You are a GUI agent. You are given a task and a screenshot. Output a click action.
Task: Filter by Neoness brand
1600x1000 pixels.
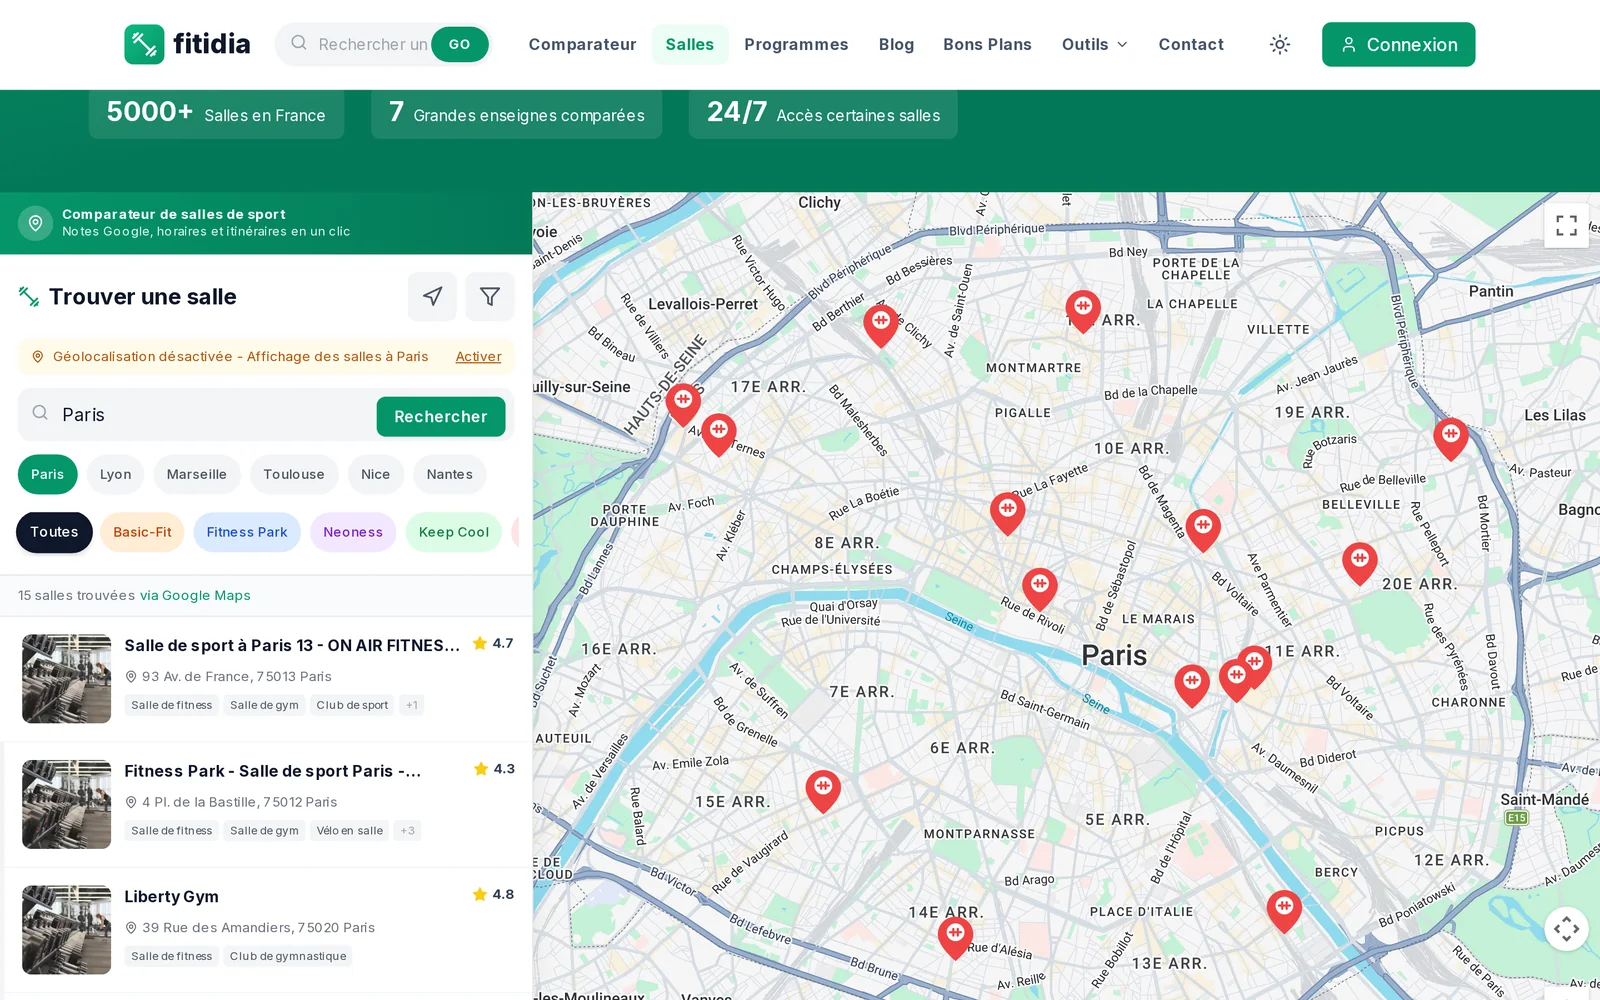(x=352, y=532)
